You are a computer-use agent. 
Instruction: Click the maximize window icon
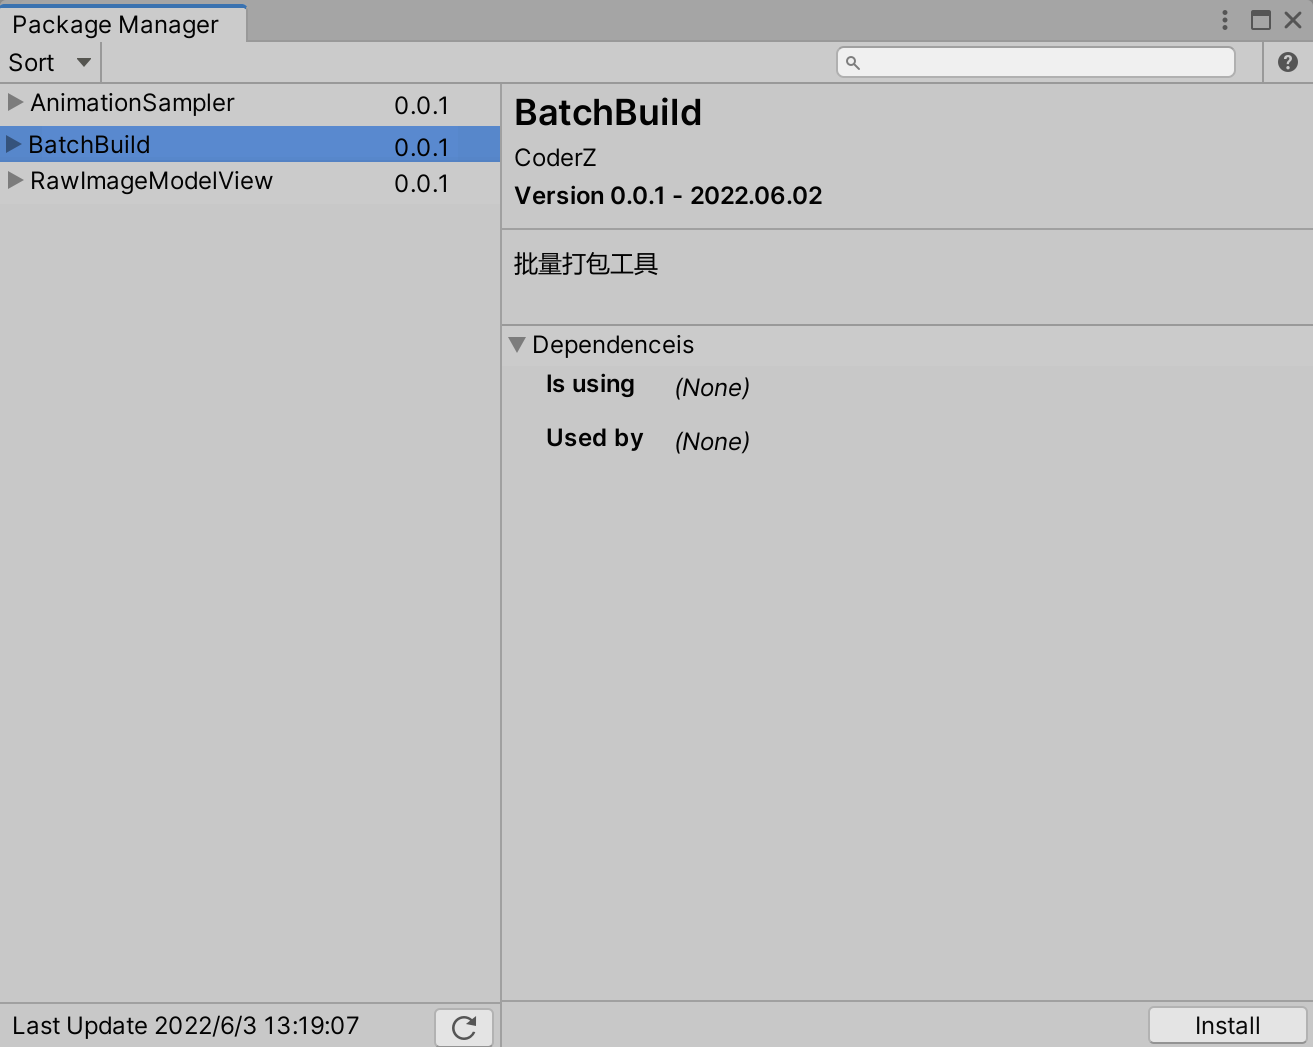tap(1260, 20)
